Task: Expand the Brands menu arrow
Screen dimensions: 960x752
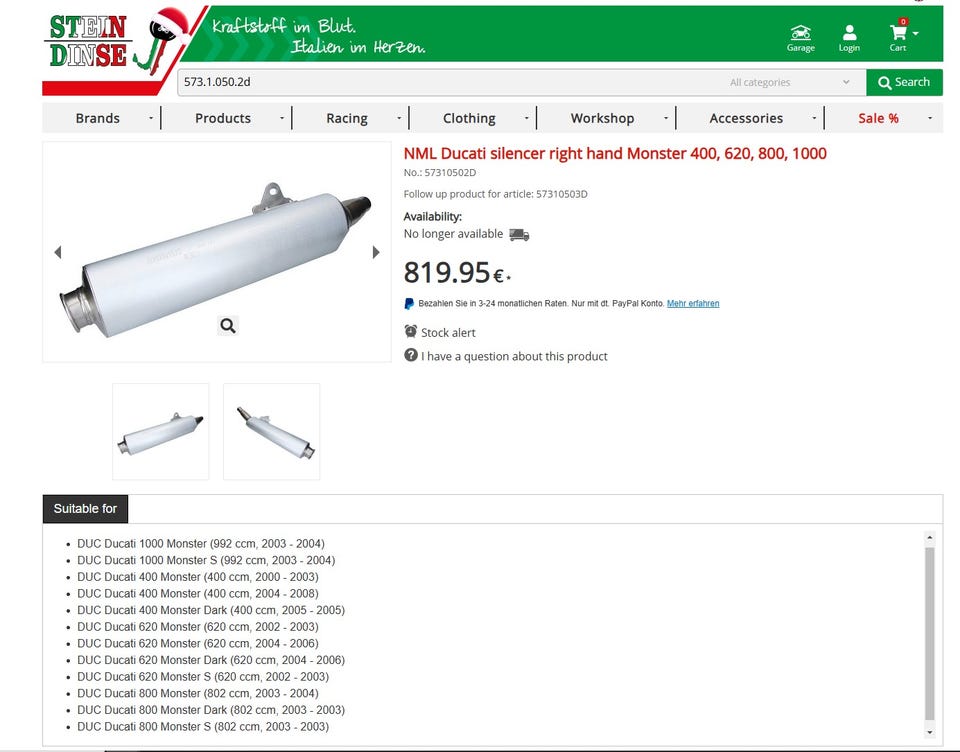Action: (x=151, y=118)
